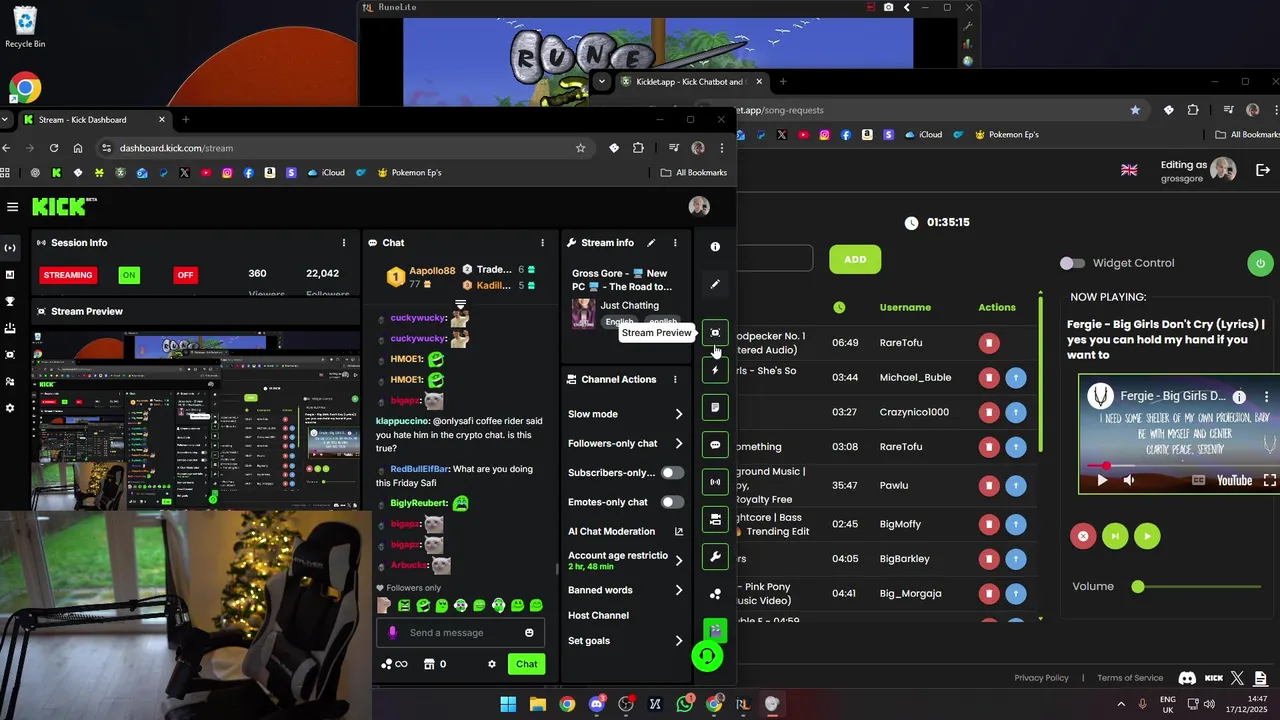Screen dimensions: 1280x720
Task: Click the broadcast signal icon in widget rail
Action: click(x=715, y=482)
